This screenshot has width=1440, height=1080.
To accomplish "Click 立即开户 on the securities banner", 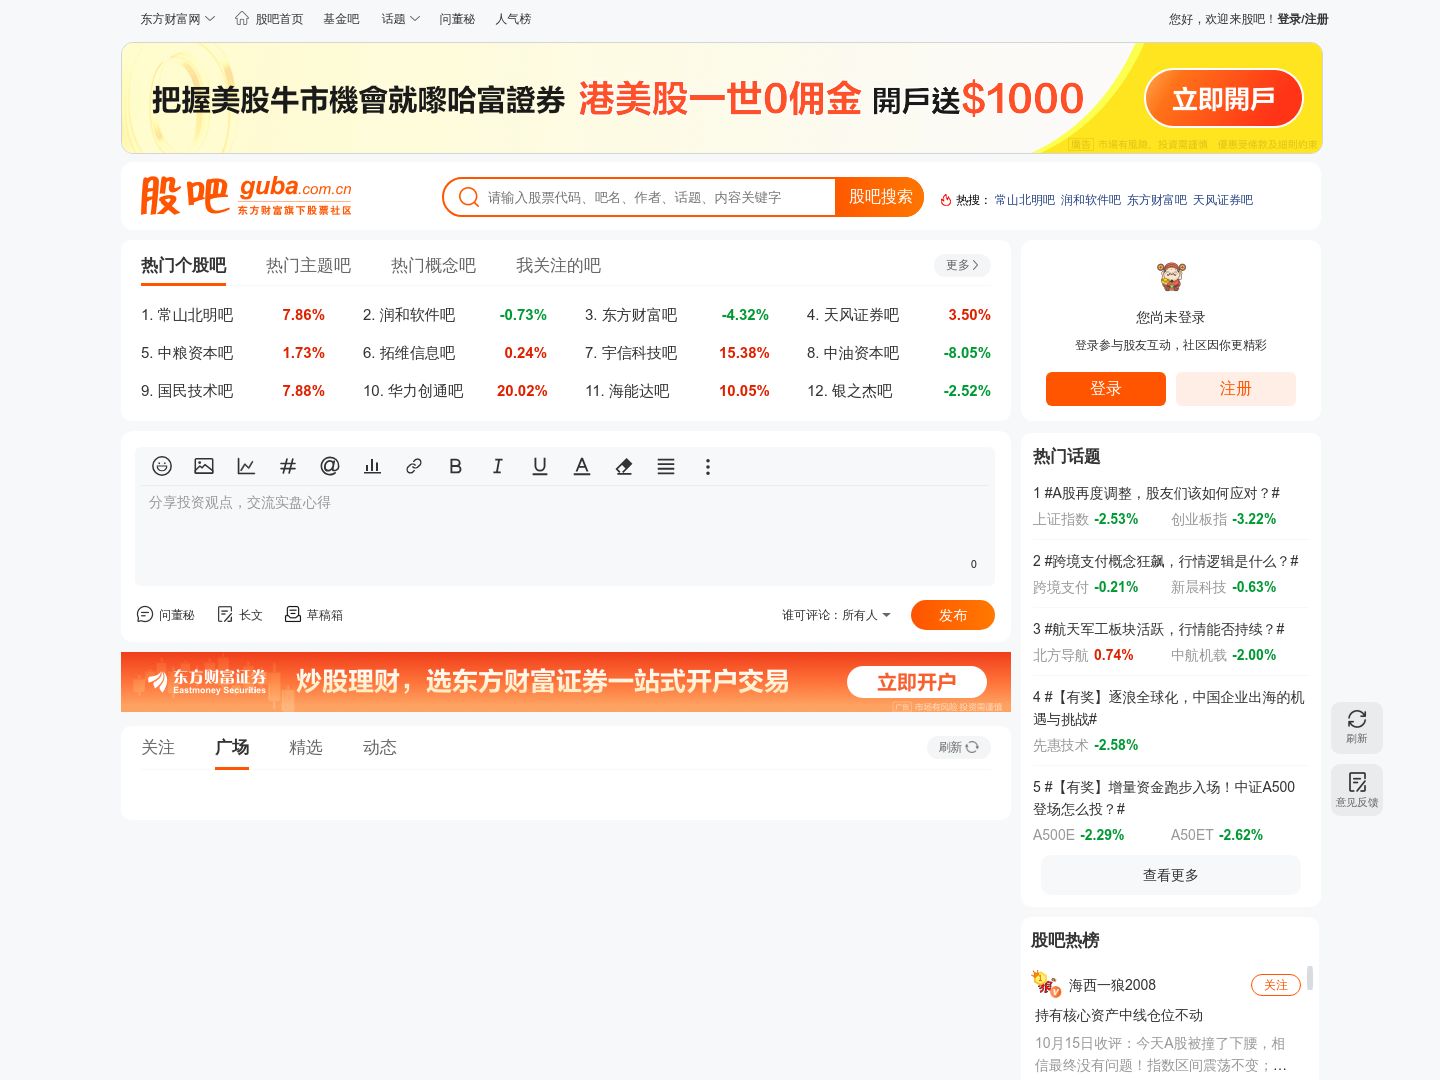I will (x=916, y=682).
